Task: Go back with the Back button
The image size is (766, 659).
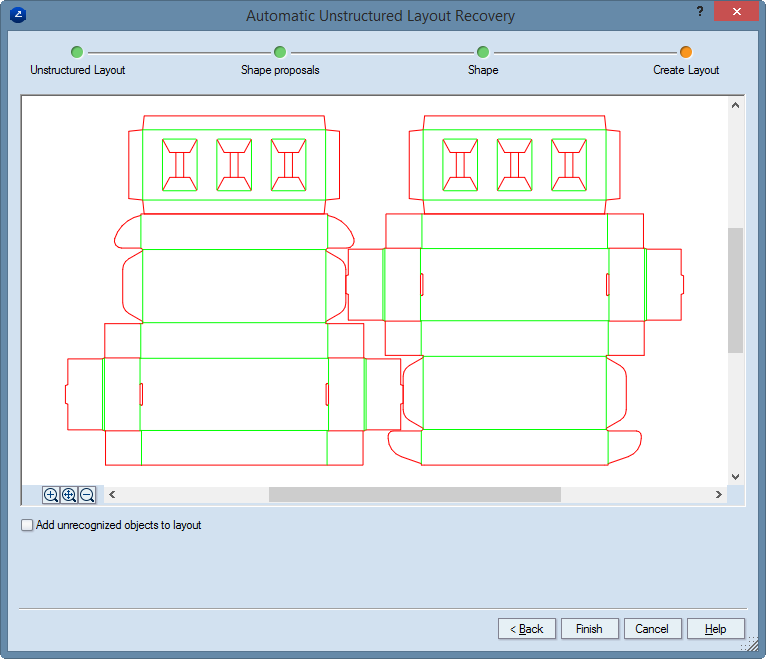Action: pyautogui.click(x=526, y=629)
